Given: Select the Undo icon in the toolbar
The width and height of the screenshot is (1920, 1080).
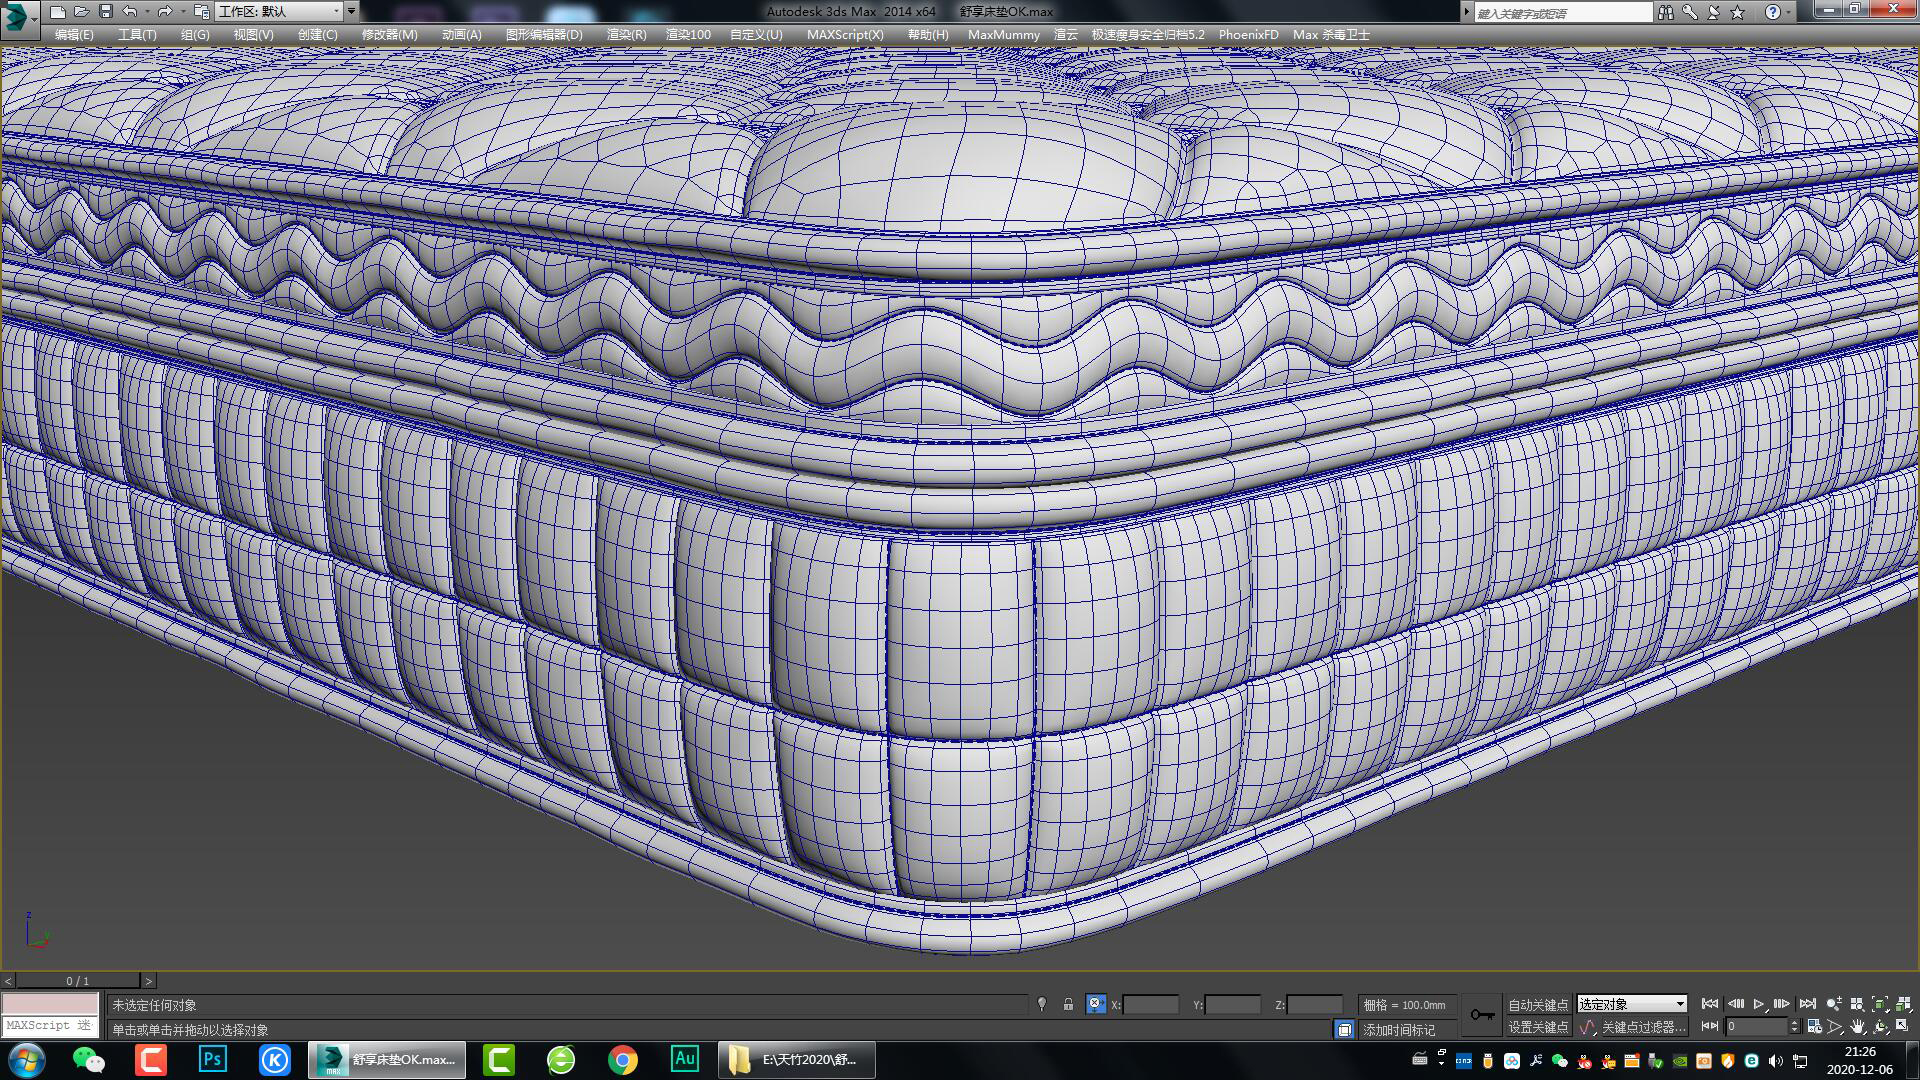Looking at the screenshot, I should tap(130, 12).
